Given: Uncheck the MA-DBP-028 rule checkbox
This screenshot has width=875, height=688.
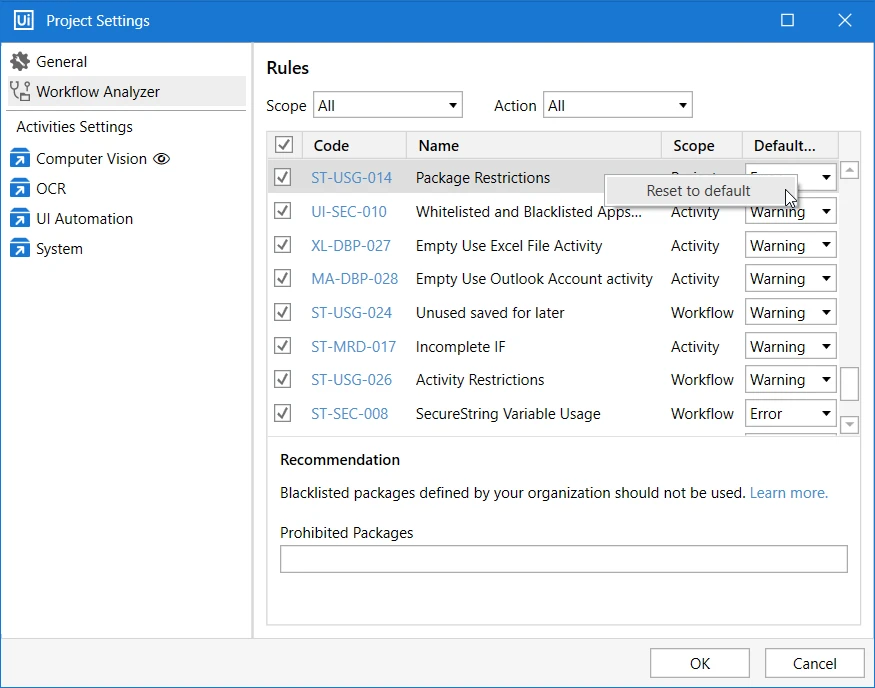Looking at the screenshot, I should tap(282, 278).
